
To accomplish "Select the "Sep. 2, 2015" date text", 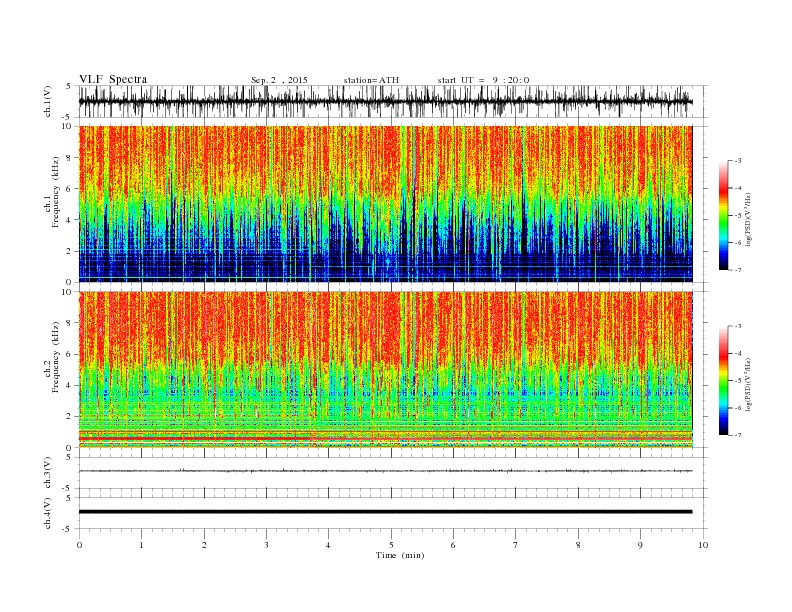I will point(279,80).
